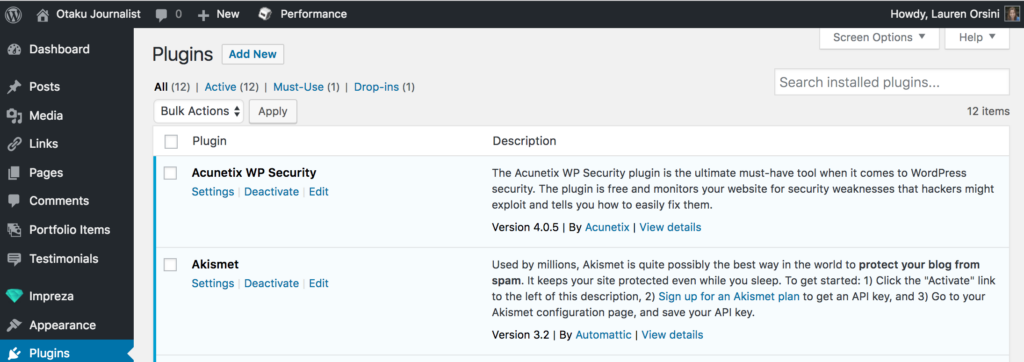
Task: Filter by Drop-ins
Action: pos(377,87)
